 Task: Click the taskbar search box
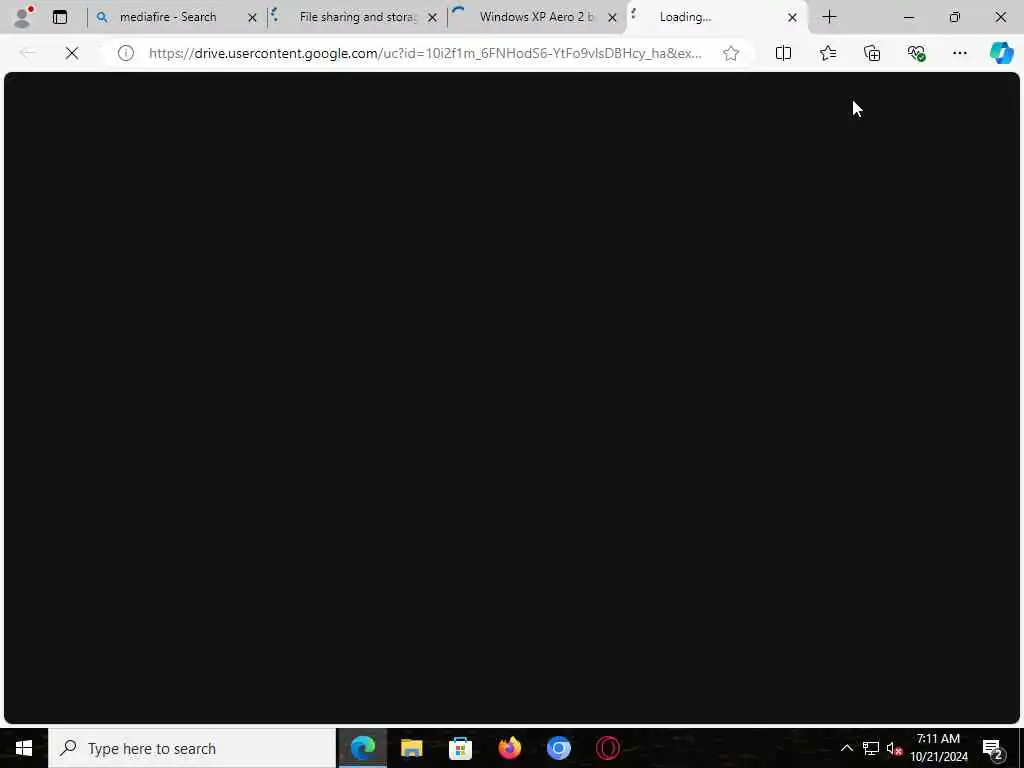click(192, 748)
